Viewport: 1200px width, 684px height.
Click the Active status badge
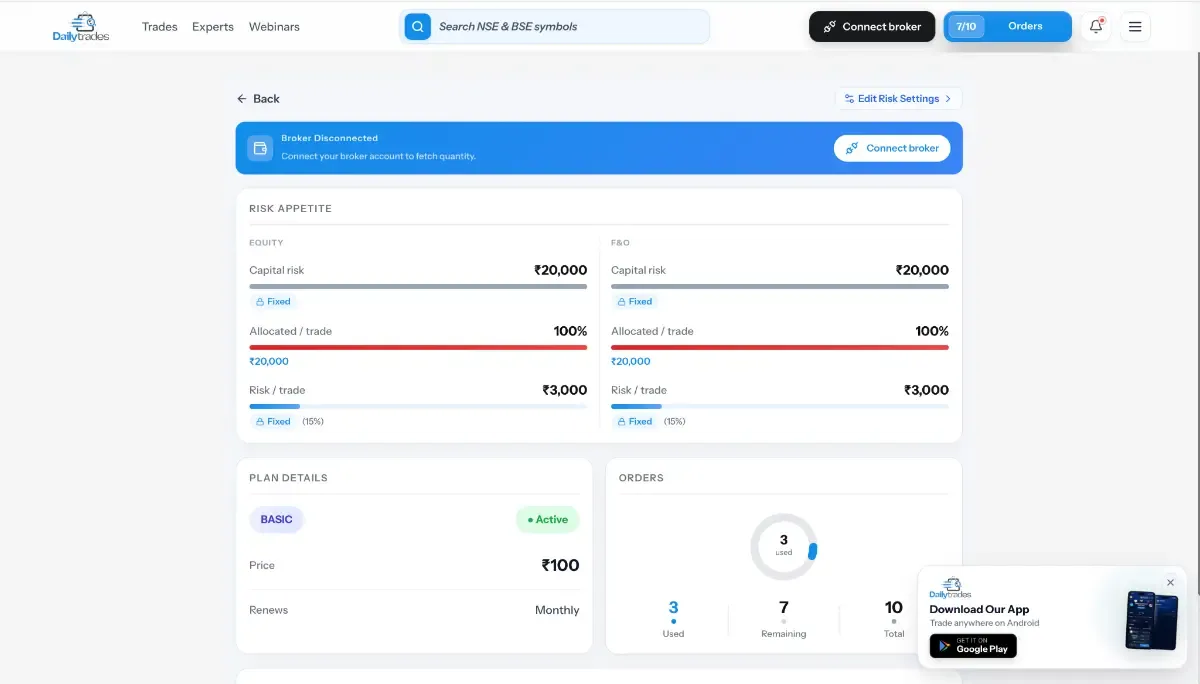[548, 520]
